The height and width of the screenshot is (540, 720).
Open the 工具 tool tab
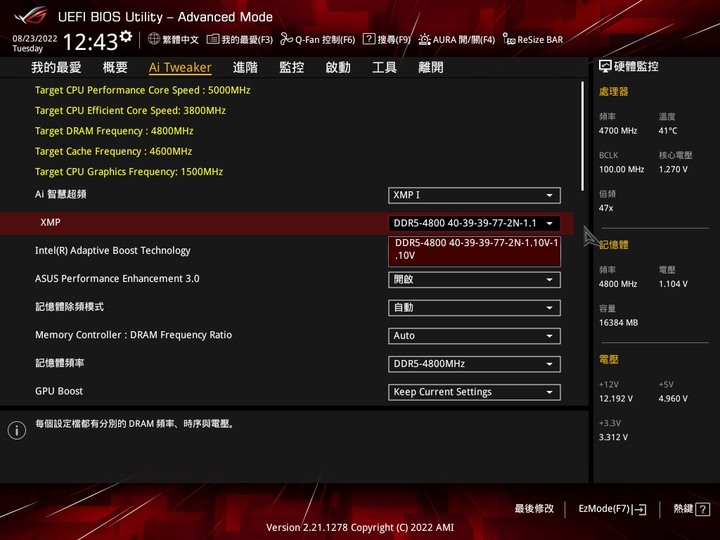(x=384, y=68)
